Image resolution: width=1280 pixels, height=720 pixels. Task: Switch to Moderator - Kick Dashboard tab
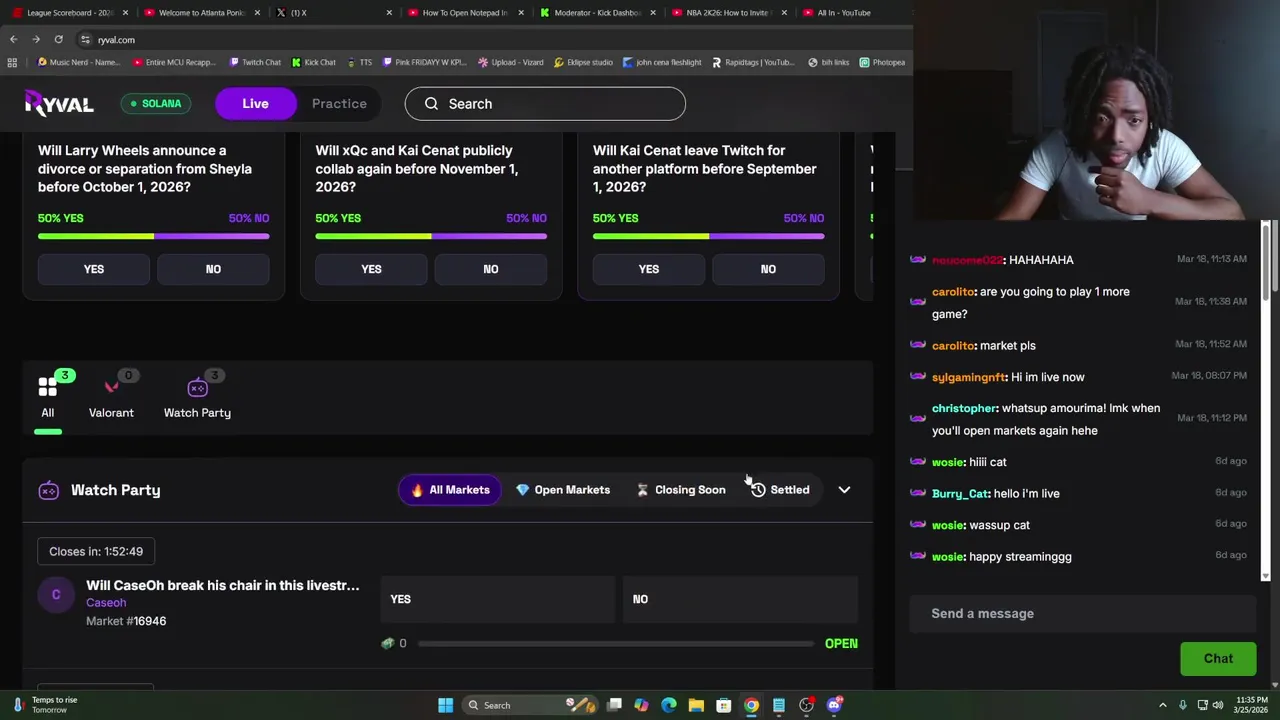coord(597,13)
